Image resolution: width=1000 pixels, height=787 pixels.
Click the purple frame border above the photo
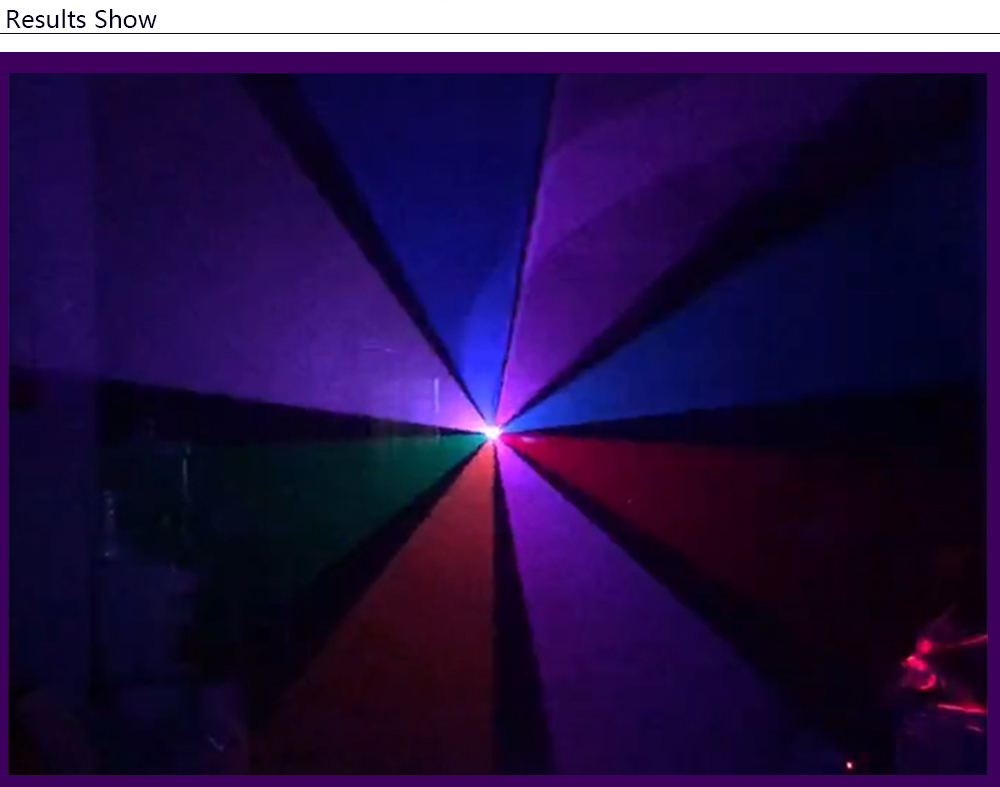tap(500, 62)
